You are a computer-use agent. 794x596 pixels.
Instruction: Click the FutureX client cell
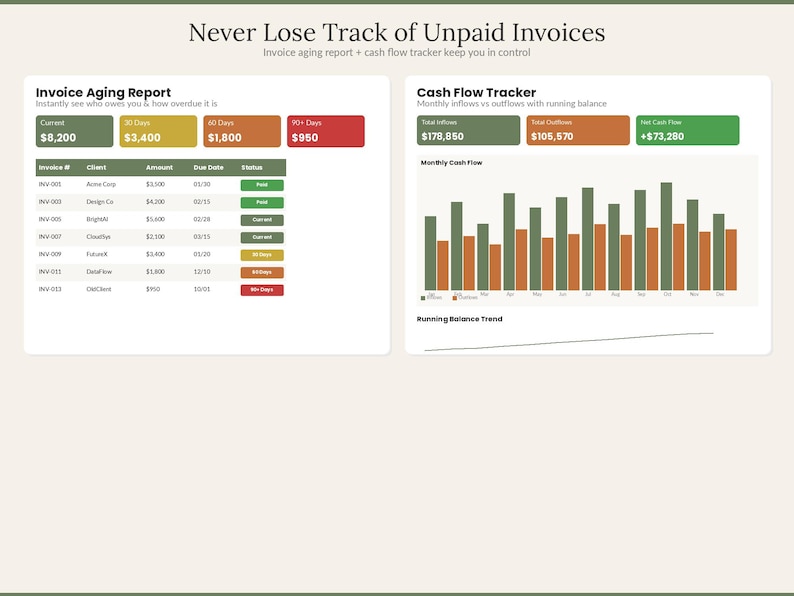point(97,254)
